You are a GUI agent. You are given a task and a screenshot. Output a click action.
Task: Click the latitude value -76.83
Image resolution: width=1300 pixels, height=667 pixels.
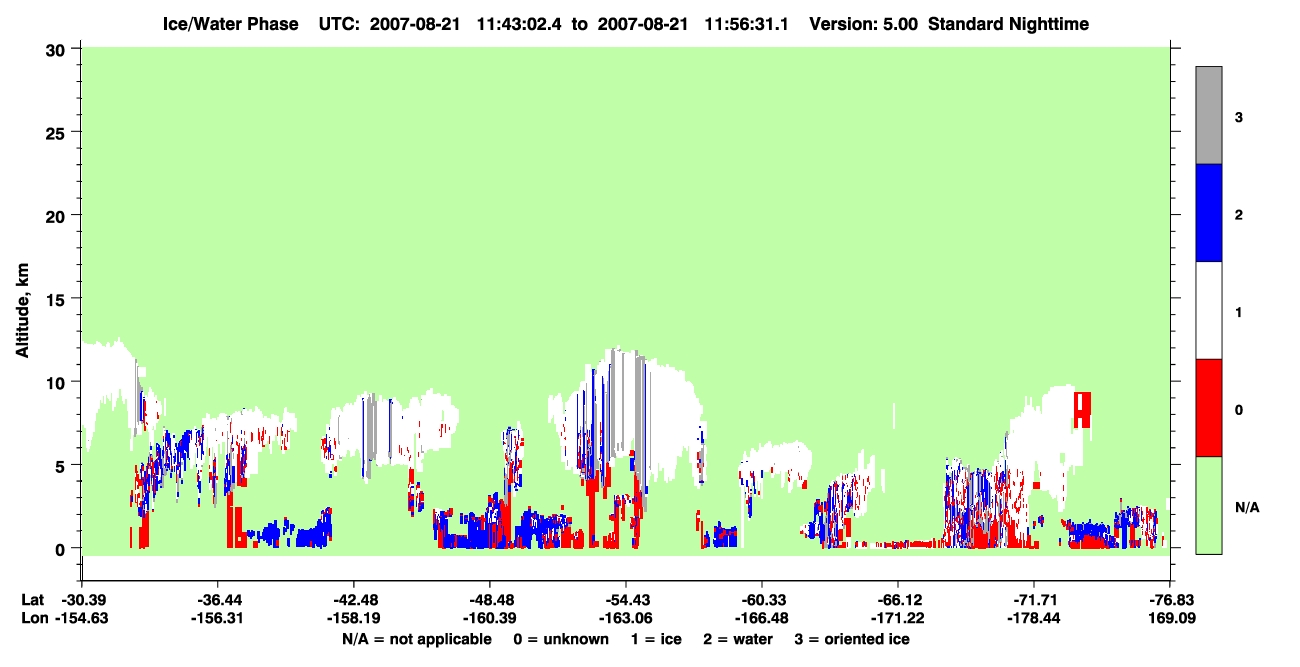(1169, 600)
